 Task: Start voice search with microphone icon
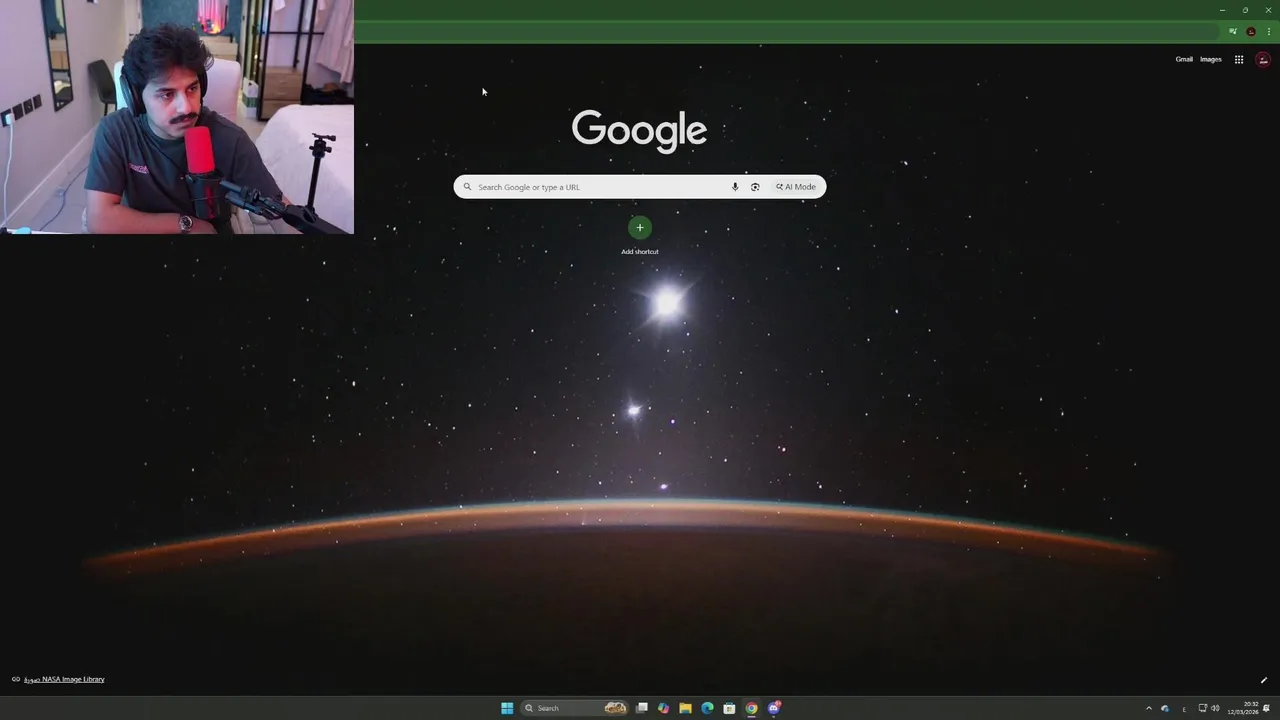point(735,187)
